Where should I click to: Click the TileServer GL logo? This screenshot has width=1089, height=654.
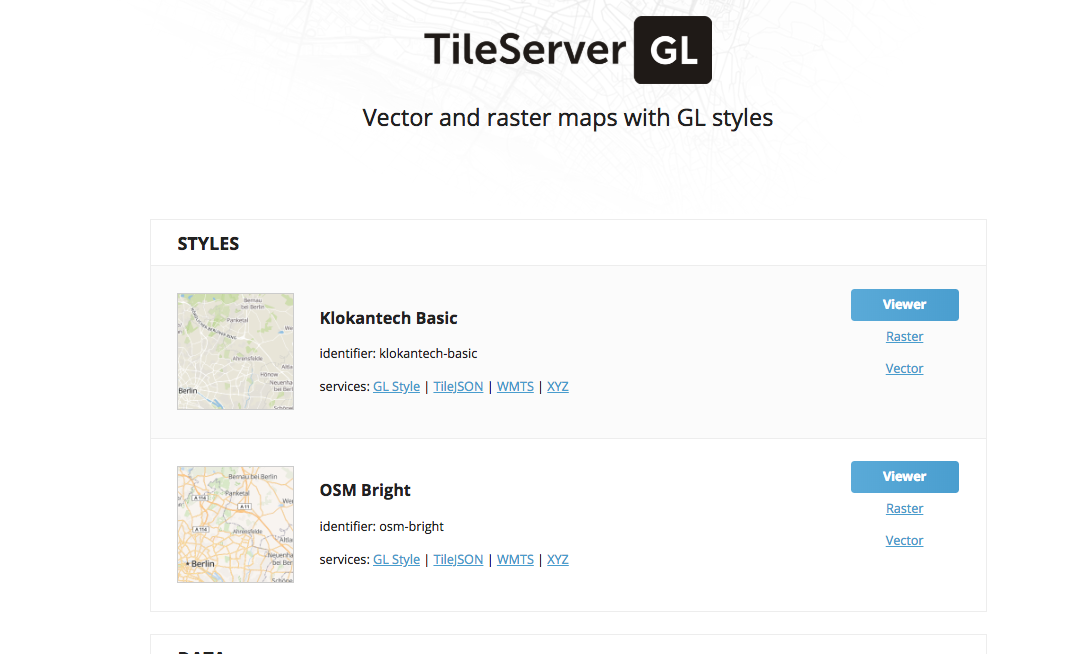567,48
